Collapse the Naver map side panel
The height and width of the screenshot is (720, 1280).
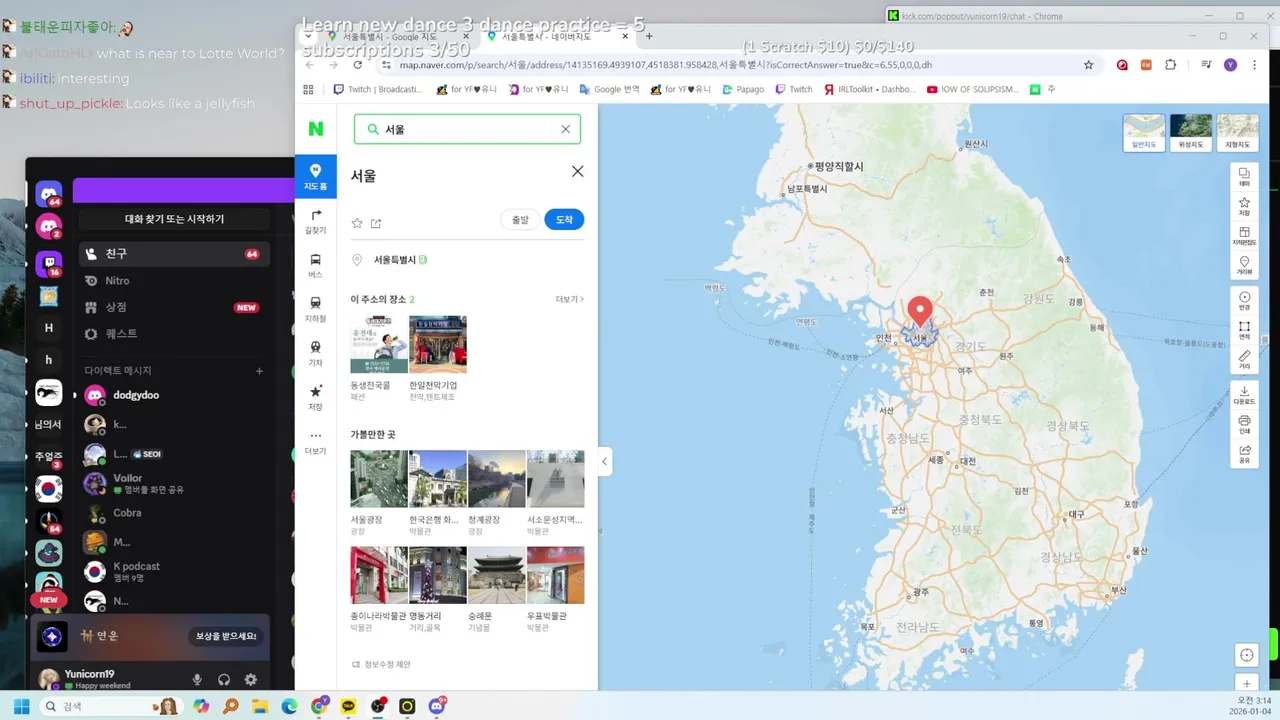coord(605,461)
